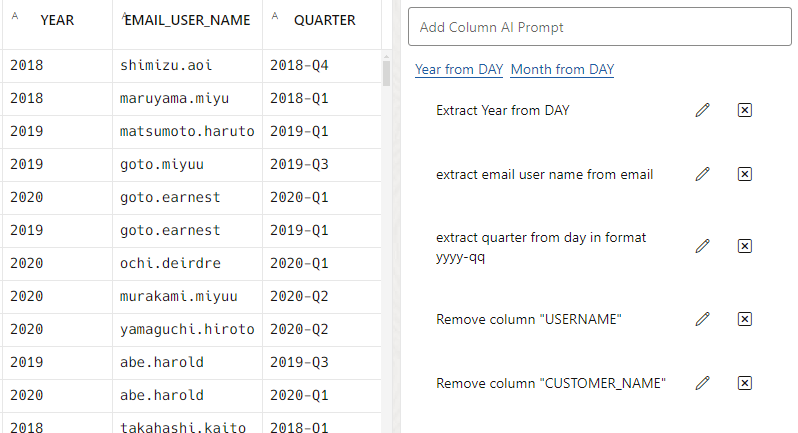Select cell "shimizu.aoi"
This screenshot has width=798, height=433.
(187, 66)
